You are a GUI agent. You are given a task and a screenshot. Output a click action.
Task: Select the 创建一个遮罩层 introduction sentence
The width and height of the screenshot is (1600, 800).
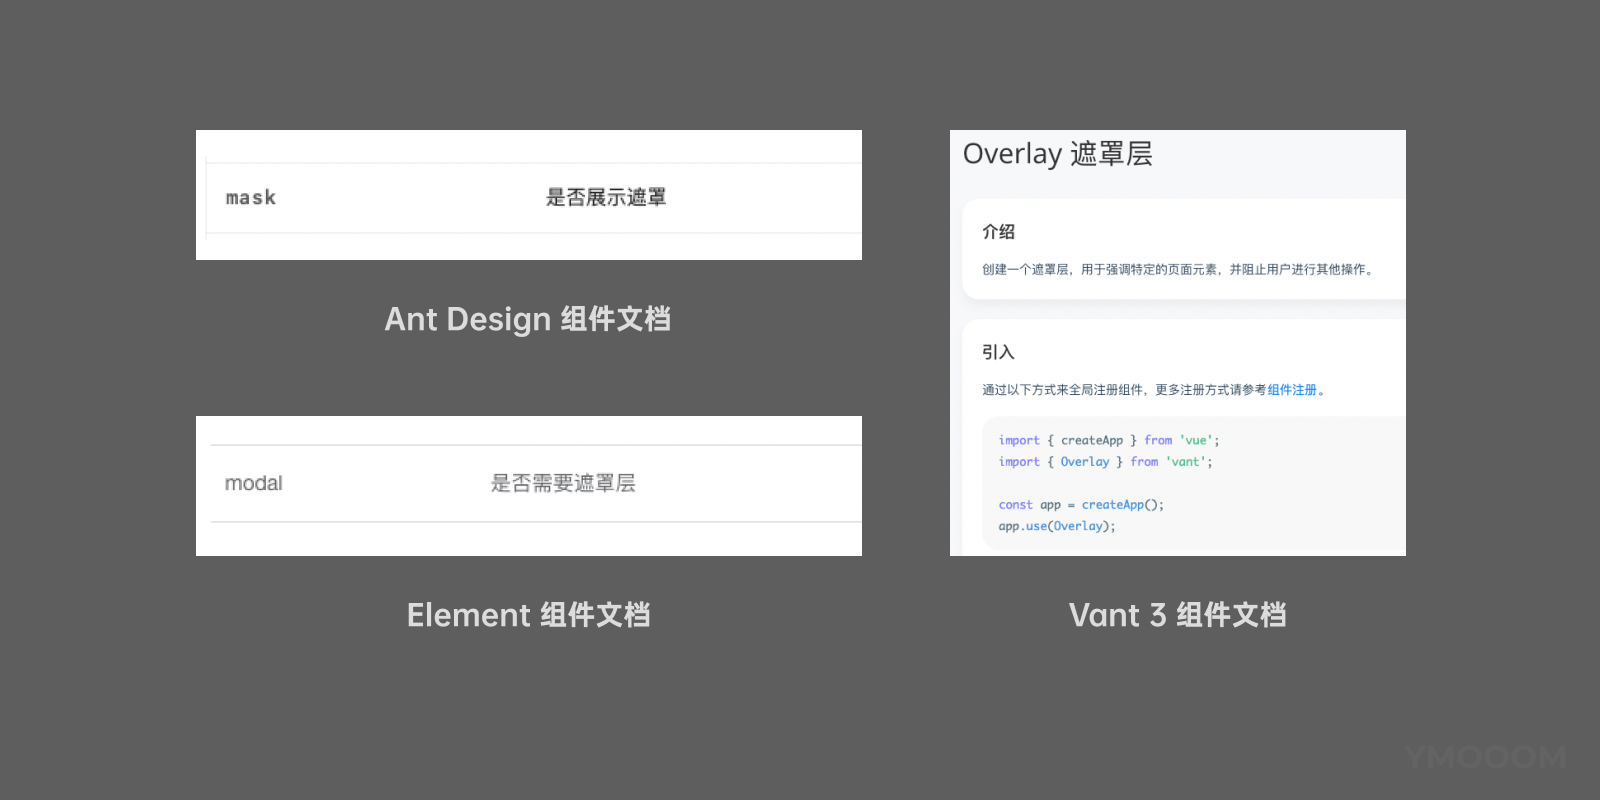coord(1179,269)
